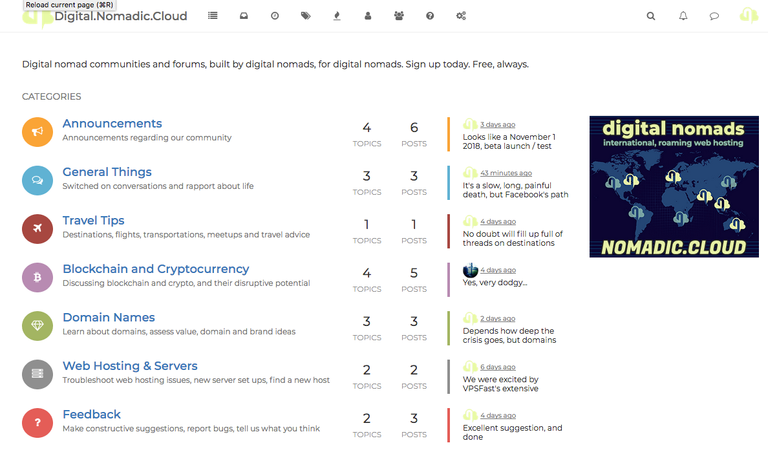The height and width of the screenshot is (449, 768).
Task: Click the Blockchain posts count '5'
Action: coord(414,273)
